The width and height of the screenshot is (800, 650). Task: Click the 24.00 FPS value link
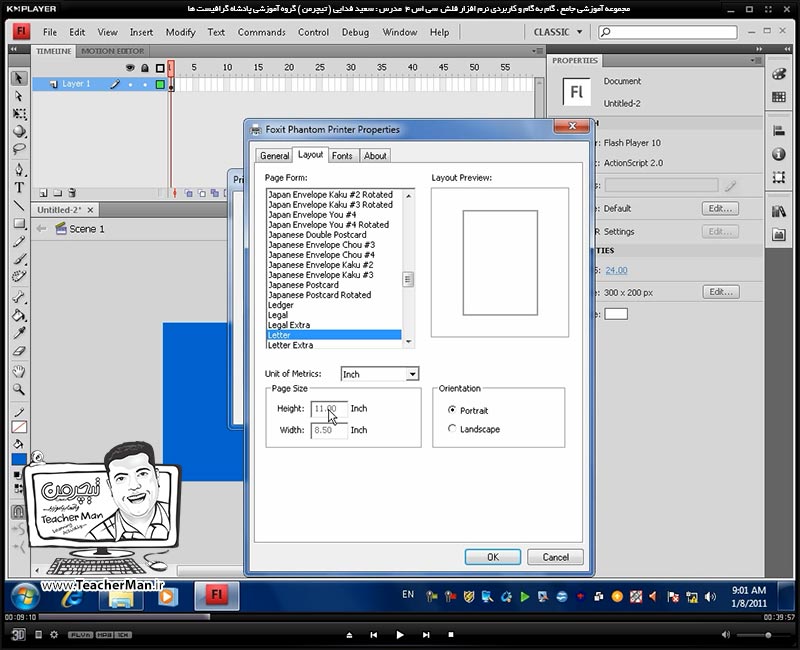click(616, 270)
